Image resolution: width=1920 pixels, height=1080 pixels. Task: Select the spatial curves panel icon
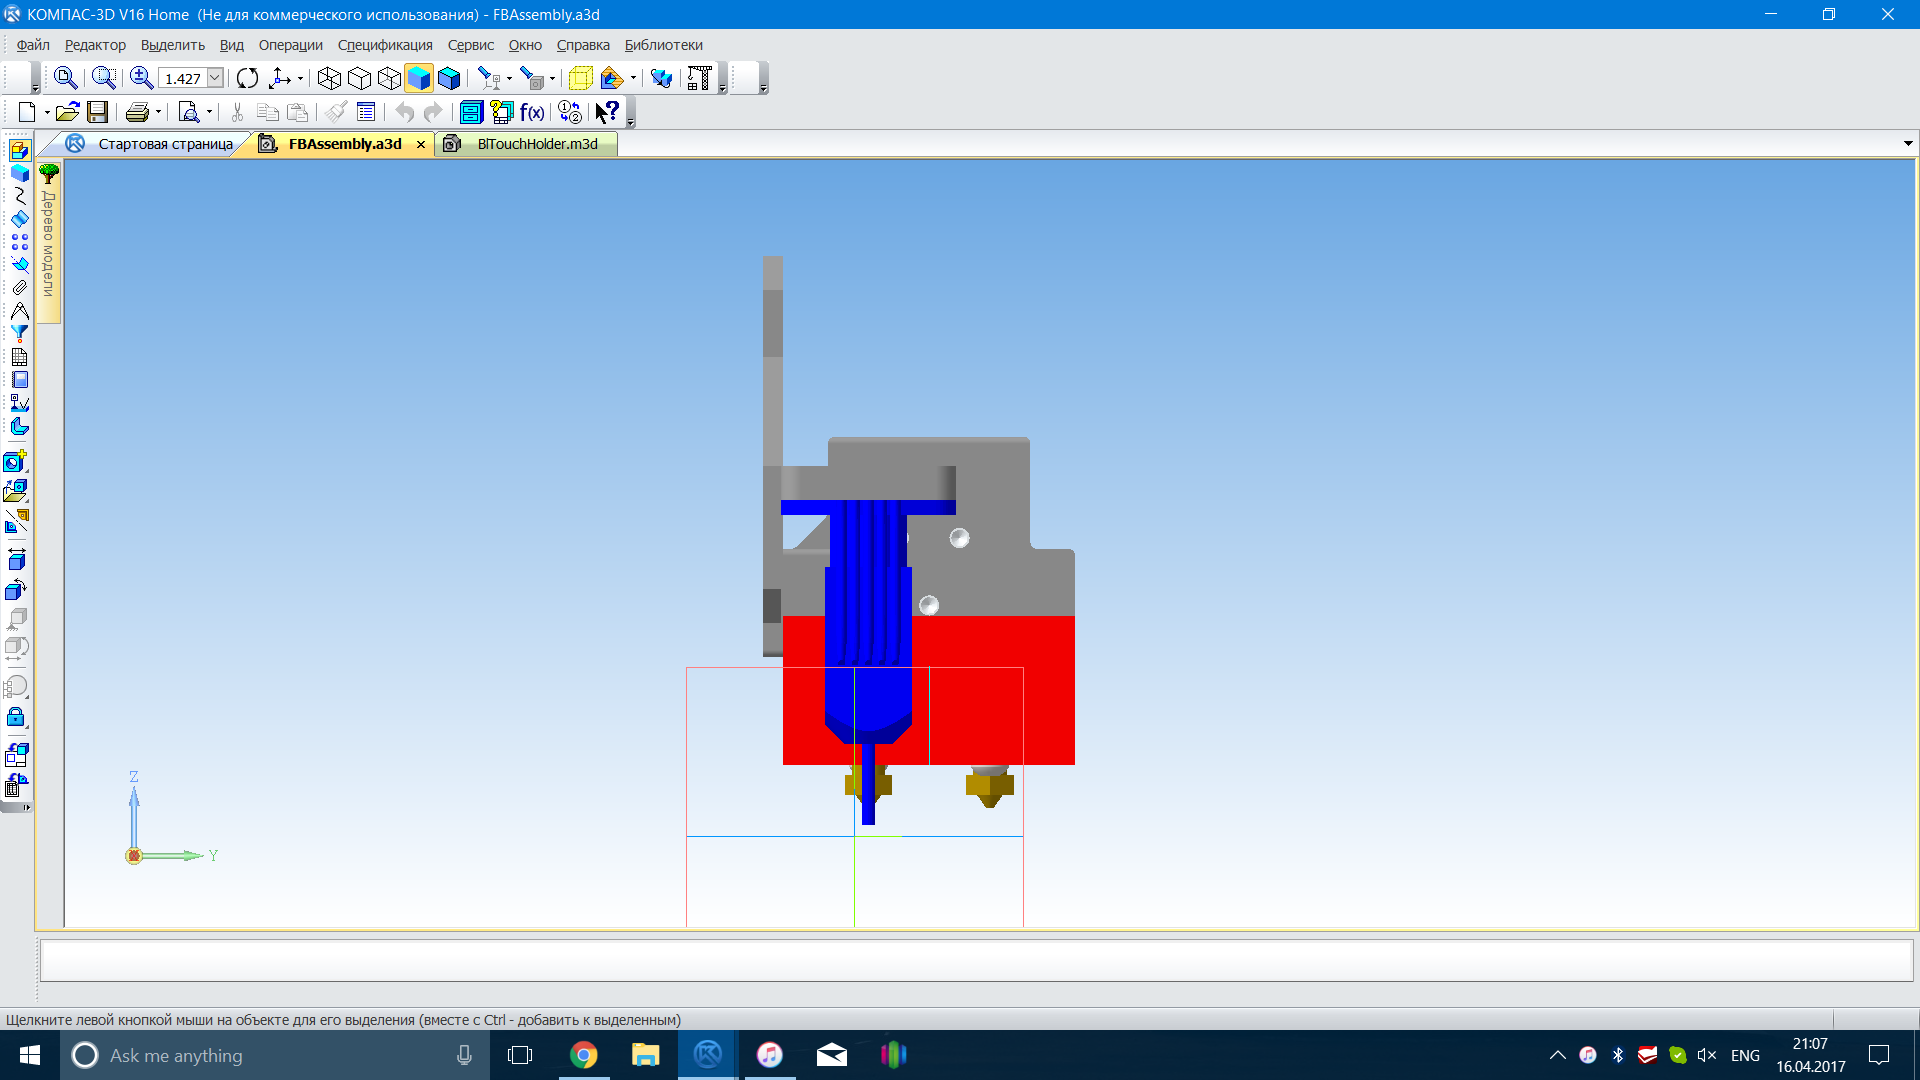[19, 195]
